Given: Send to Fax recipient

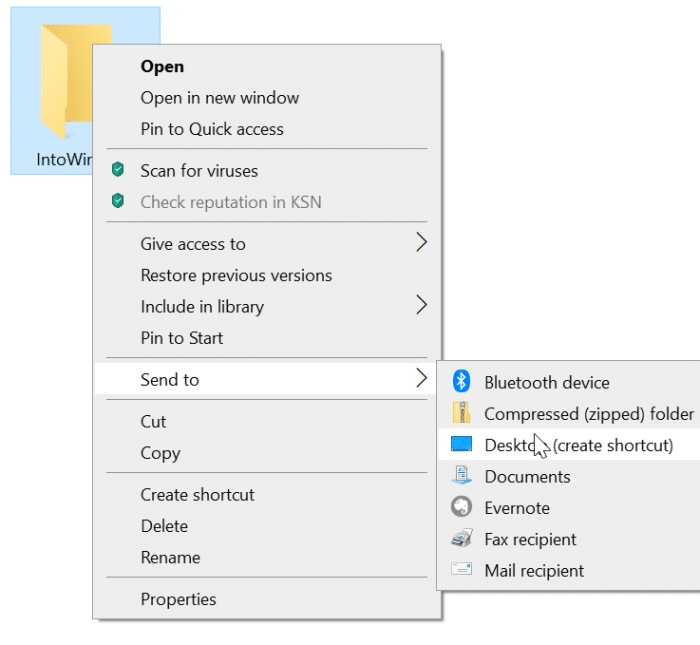Looking at the screenshot, I should [569, 539].
